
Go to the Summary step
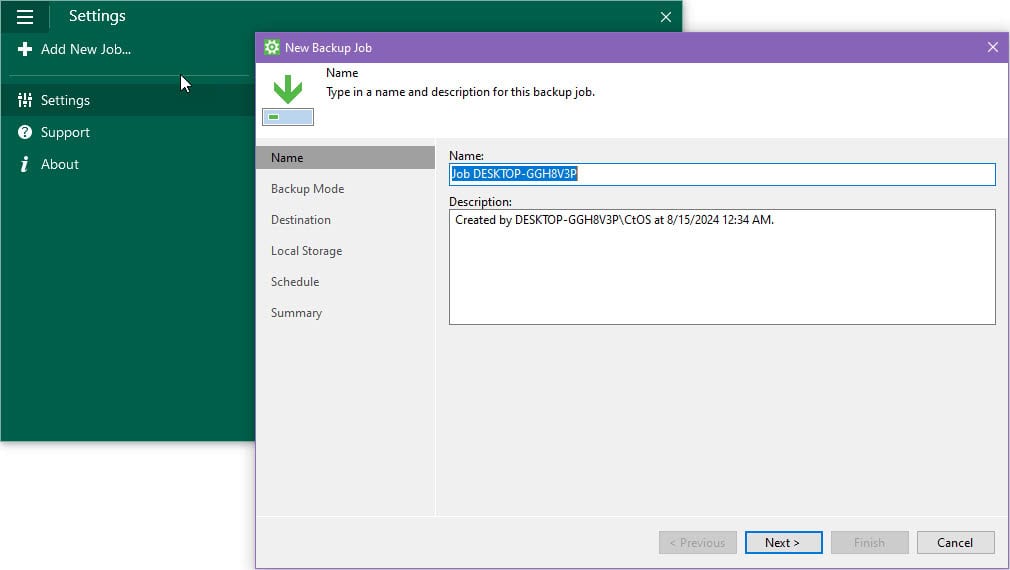(x=296, y=312)
